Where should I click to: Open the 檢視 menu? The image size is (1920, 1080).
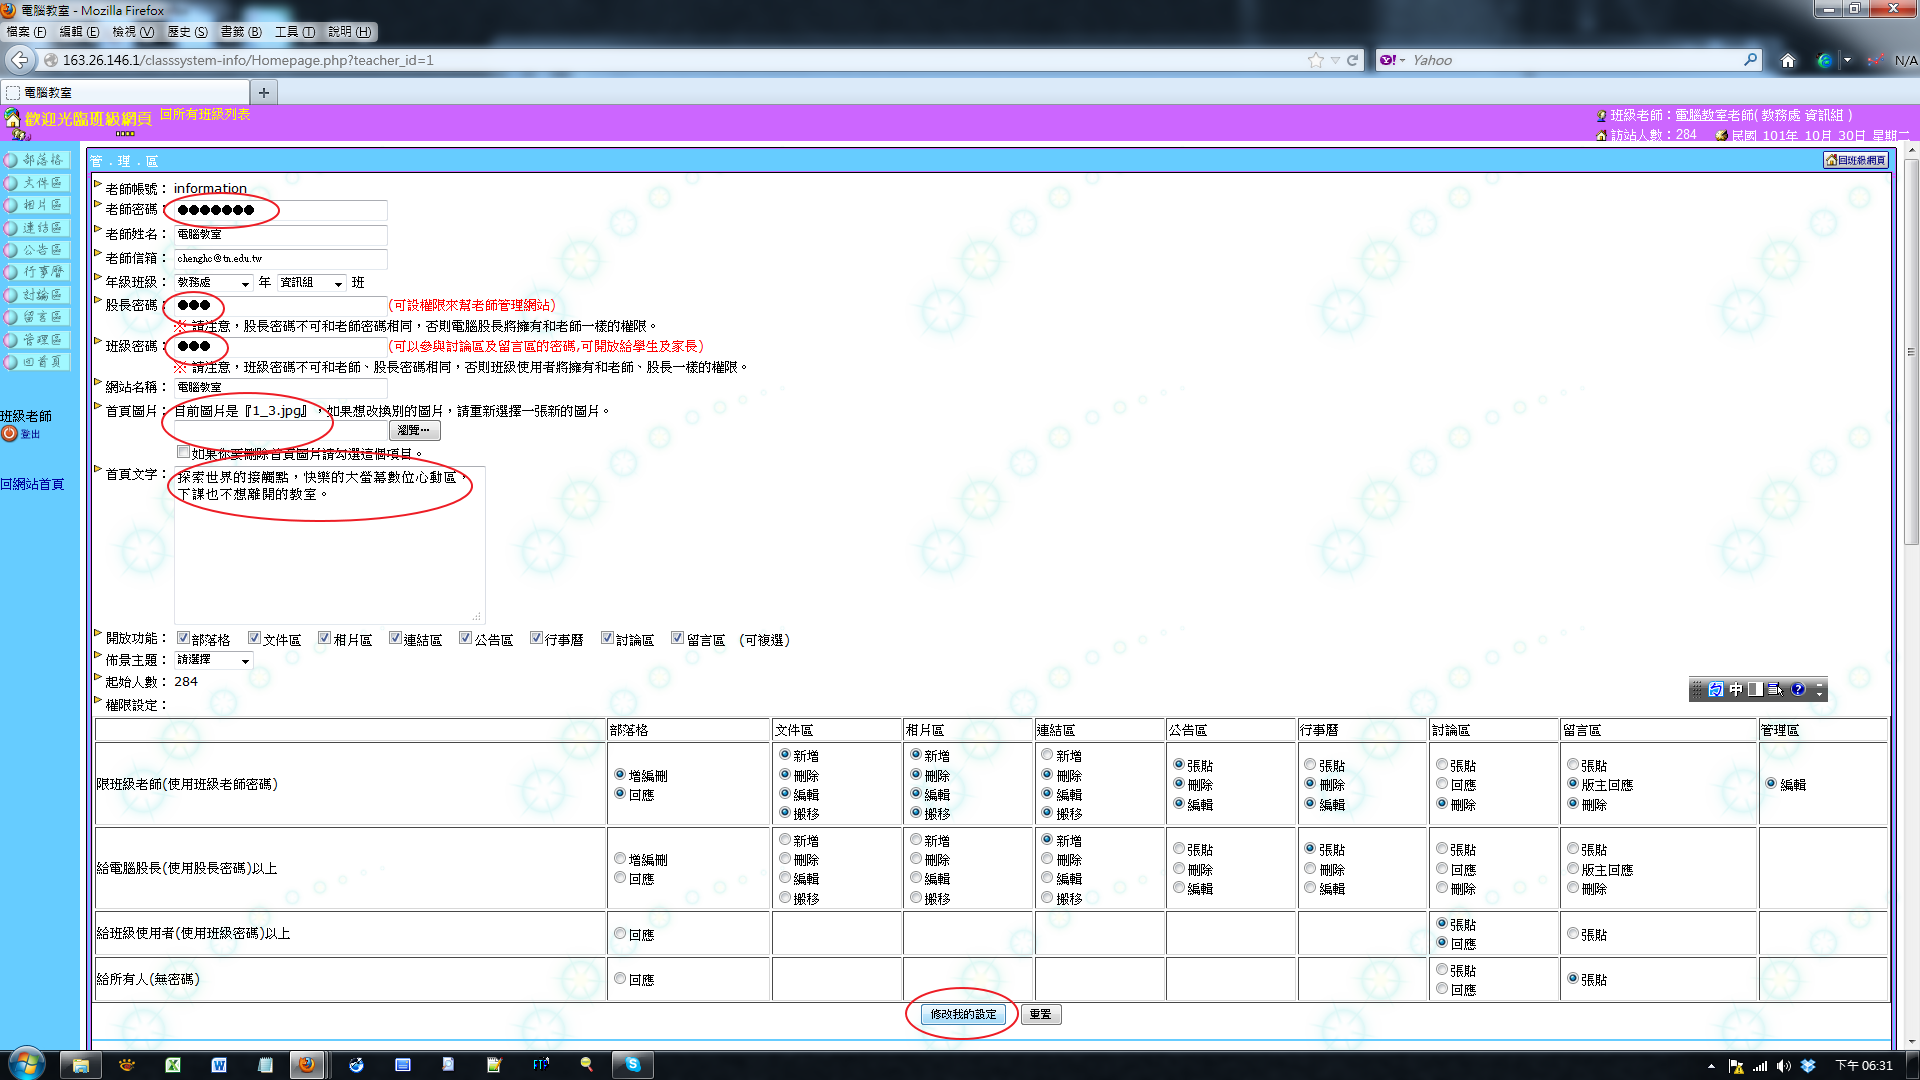(x=133, y=32)
